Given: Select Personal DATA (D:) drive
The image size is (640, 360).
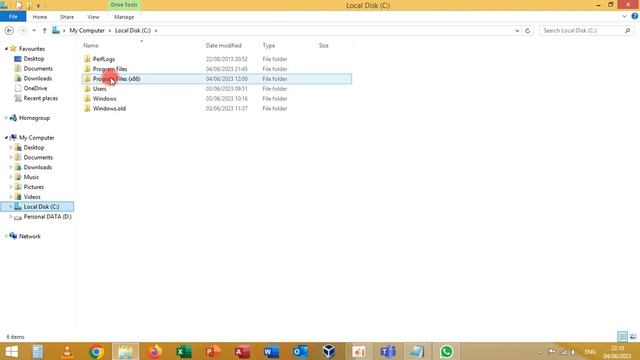Looking at the screenshot, I should tap(47, 216).
